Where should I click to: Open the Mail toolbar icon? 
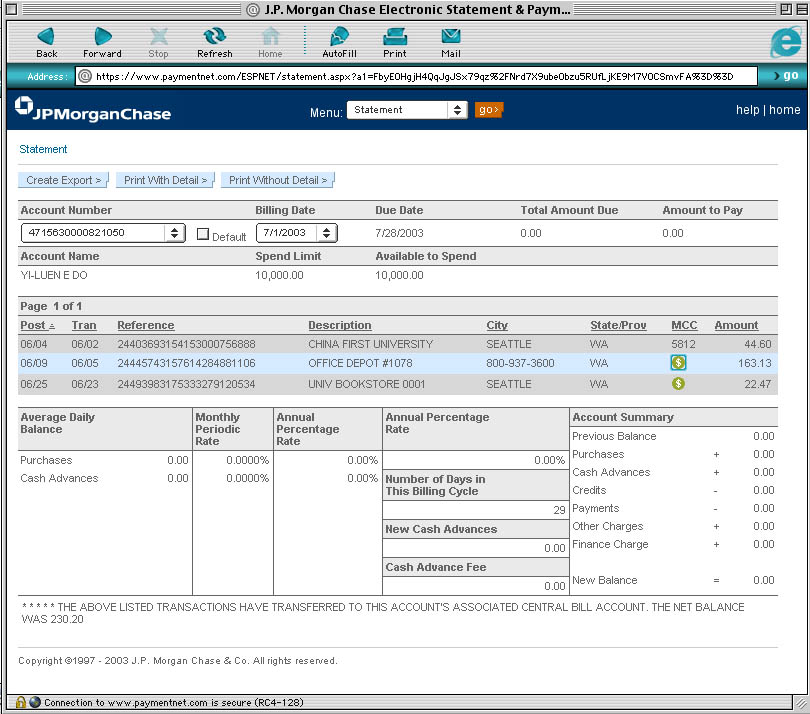tap(451, 36)
